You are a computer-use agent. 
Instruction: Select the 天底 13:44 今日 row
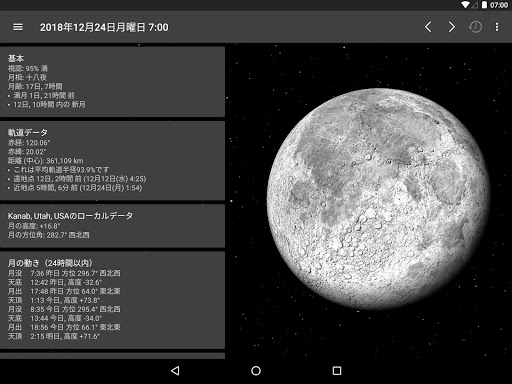tap(55, 318)
